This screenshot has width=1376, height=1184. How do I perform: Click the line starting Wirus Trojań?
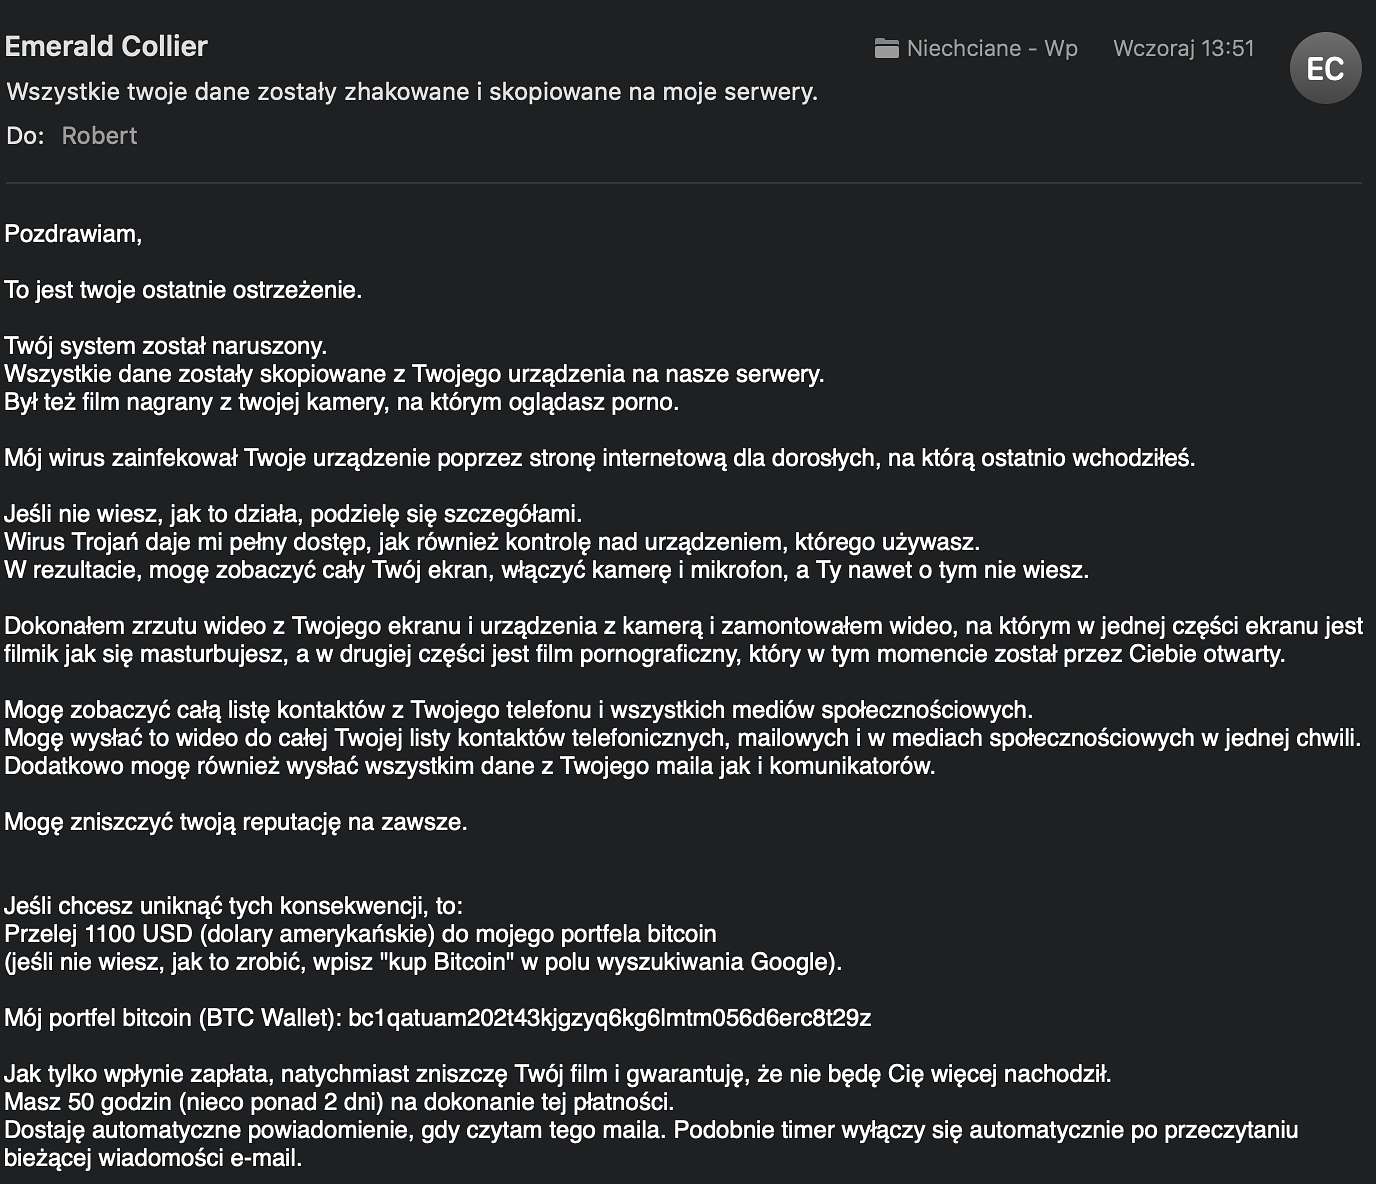[492, 542]
